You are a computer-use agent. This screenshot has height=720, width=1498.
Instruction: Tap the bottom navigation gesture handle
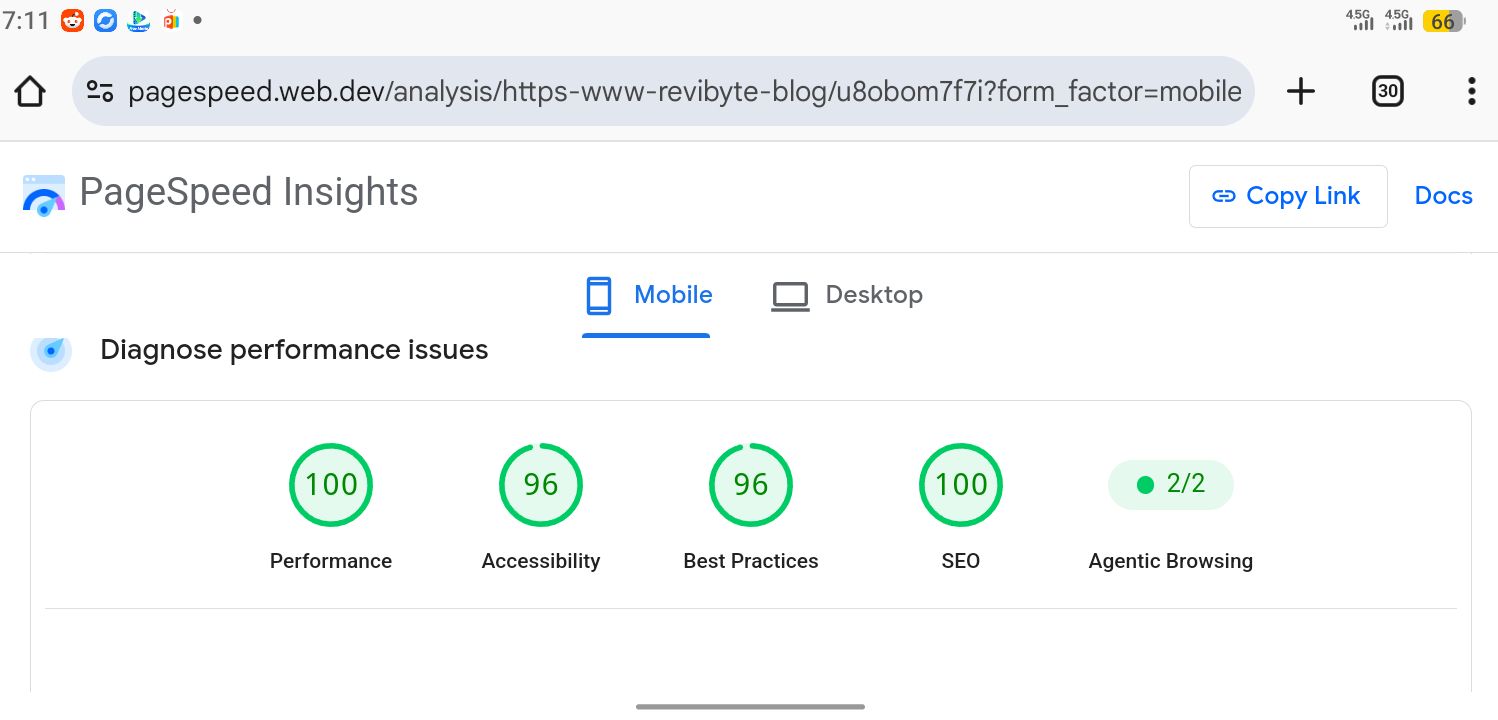(750, 706)
